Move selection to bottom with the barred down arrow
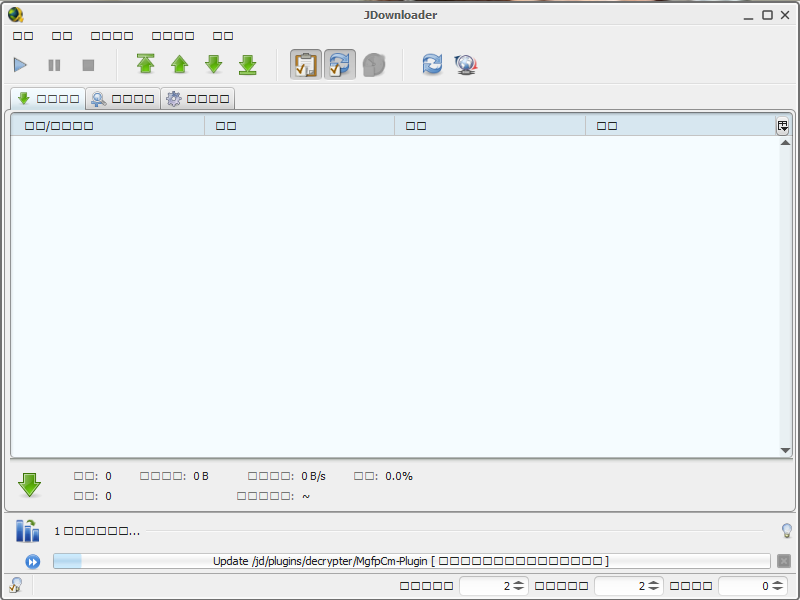The height and width of the screenshot is (600, 800). tap(247, 64)
